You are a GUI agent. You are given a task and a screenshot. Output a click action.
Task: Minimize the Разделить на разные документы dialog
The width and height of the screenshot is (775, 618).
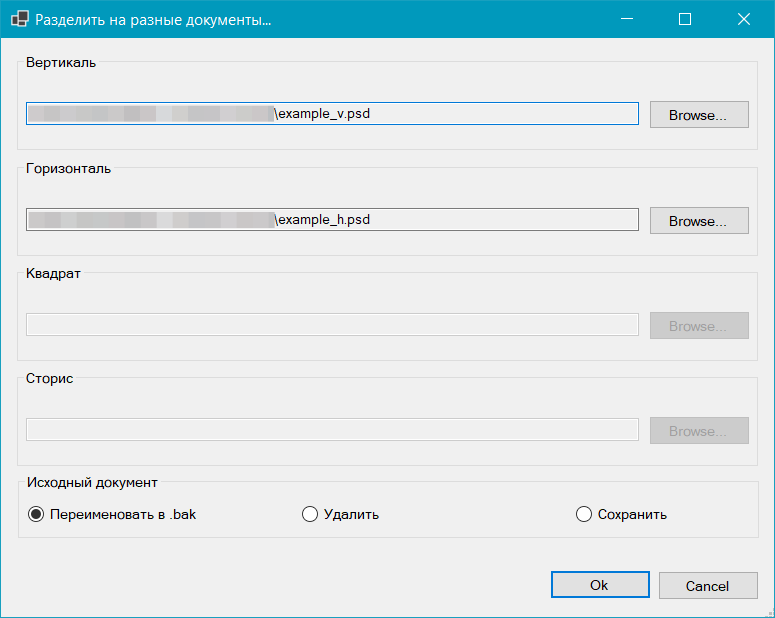pyautogui.click(x=627, y=19)
